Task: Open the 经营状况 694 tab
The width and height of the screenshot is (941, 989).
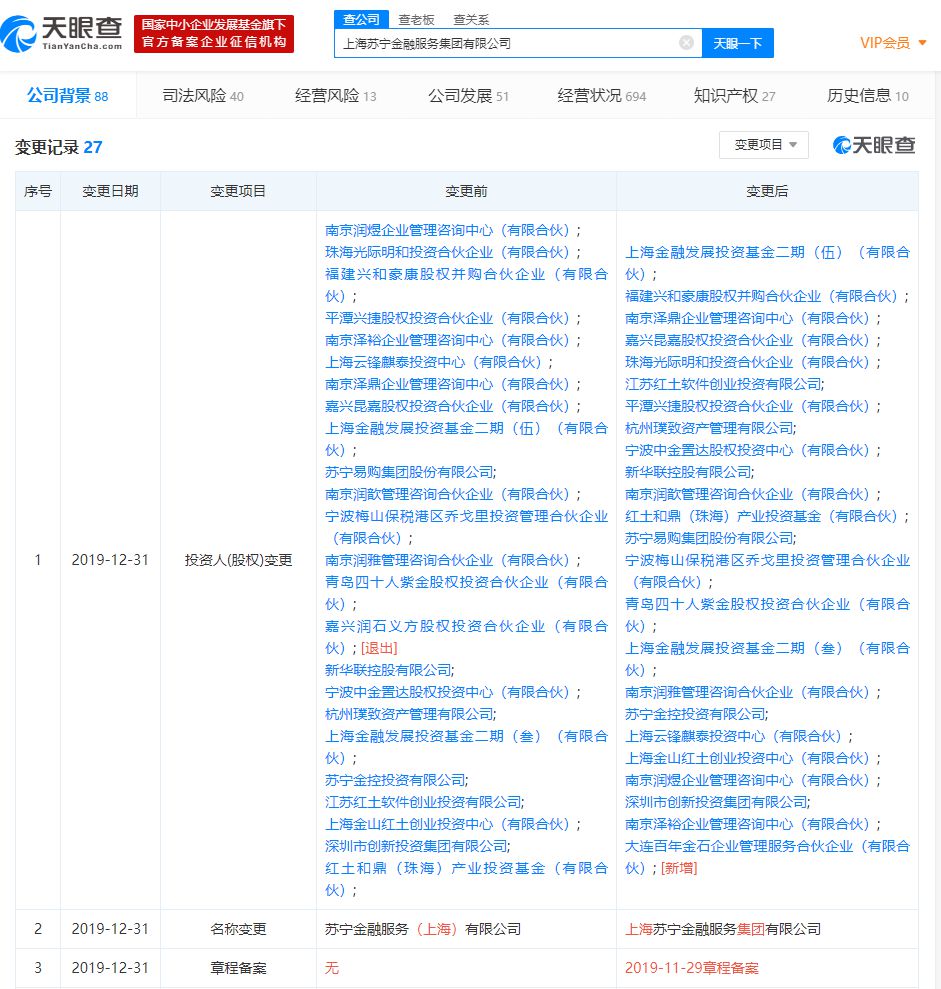Action: pyautogui.click(x=602, y=96)
